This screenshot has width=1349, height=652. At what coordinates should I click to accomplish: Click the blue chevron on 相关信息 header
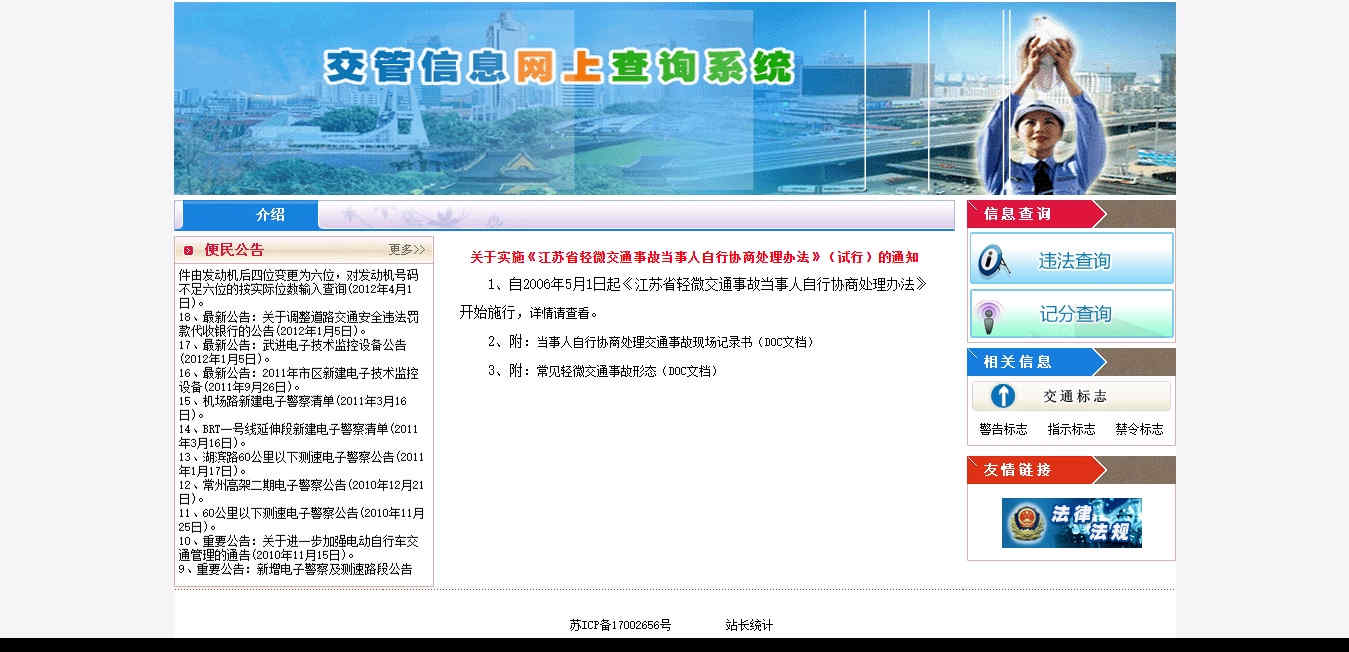[x=1098, y=362]
